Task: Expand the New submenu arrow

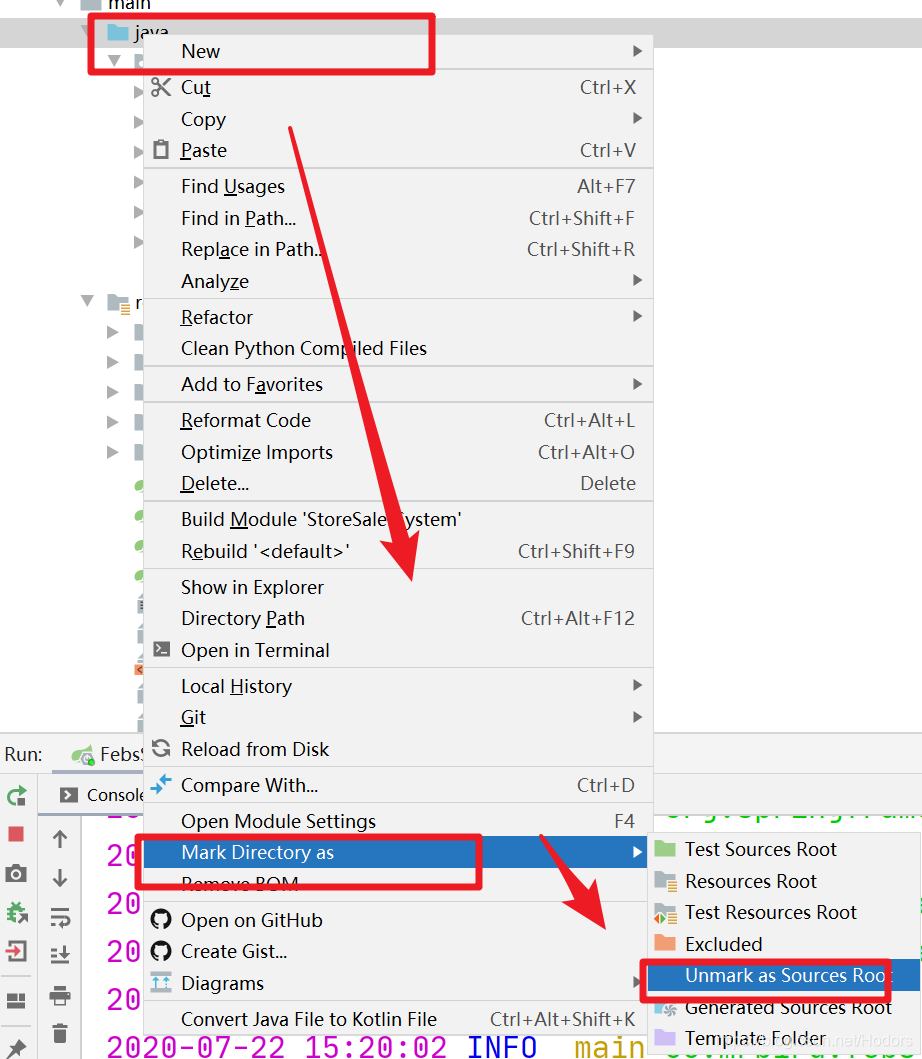Action: (x=637, y=51)
